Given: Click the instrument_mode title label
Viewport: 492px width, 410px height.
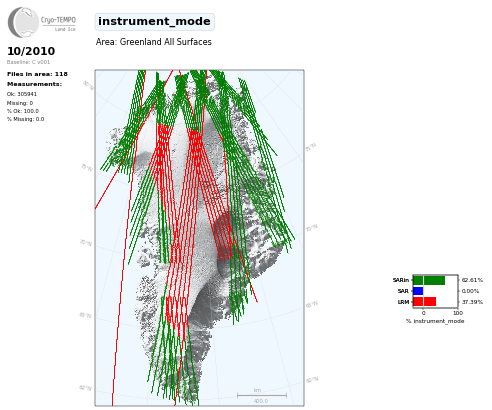Looking at the screenshot, I should pyautogui.click(x=154, y=22).
